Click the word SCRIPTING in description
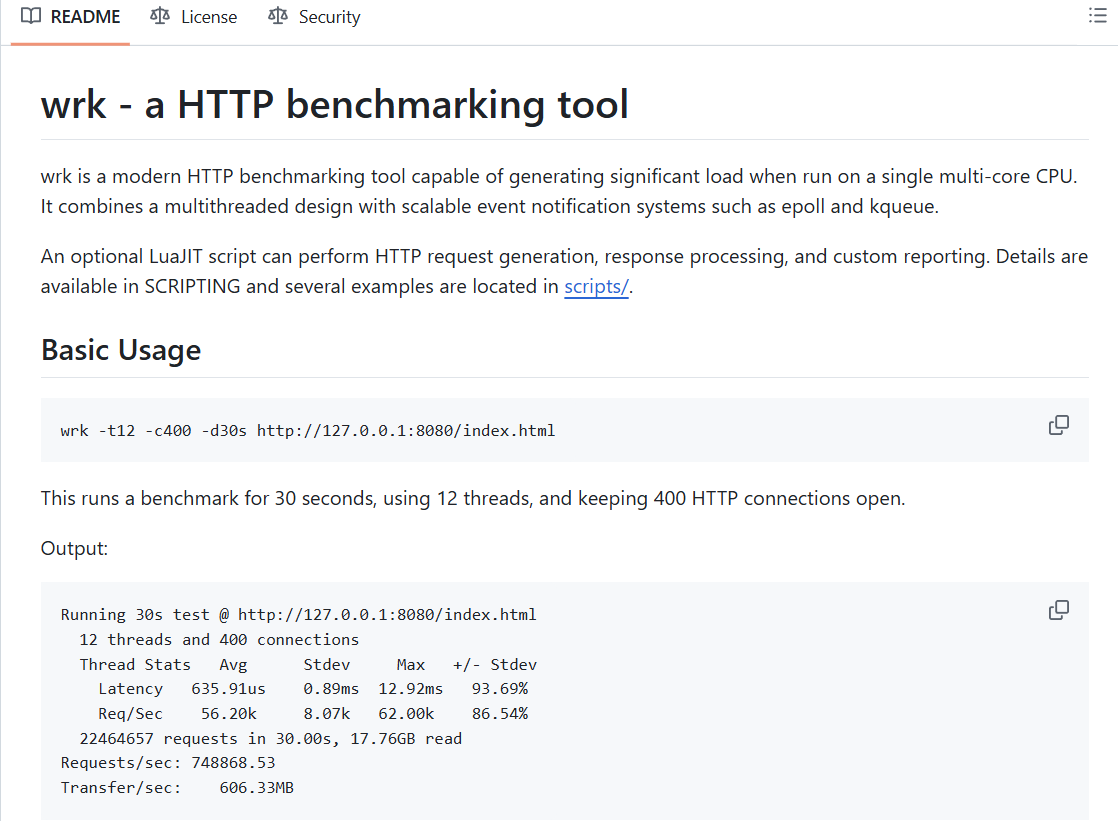 pyautogui.click(x=194, y=287)
